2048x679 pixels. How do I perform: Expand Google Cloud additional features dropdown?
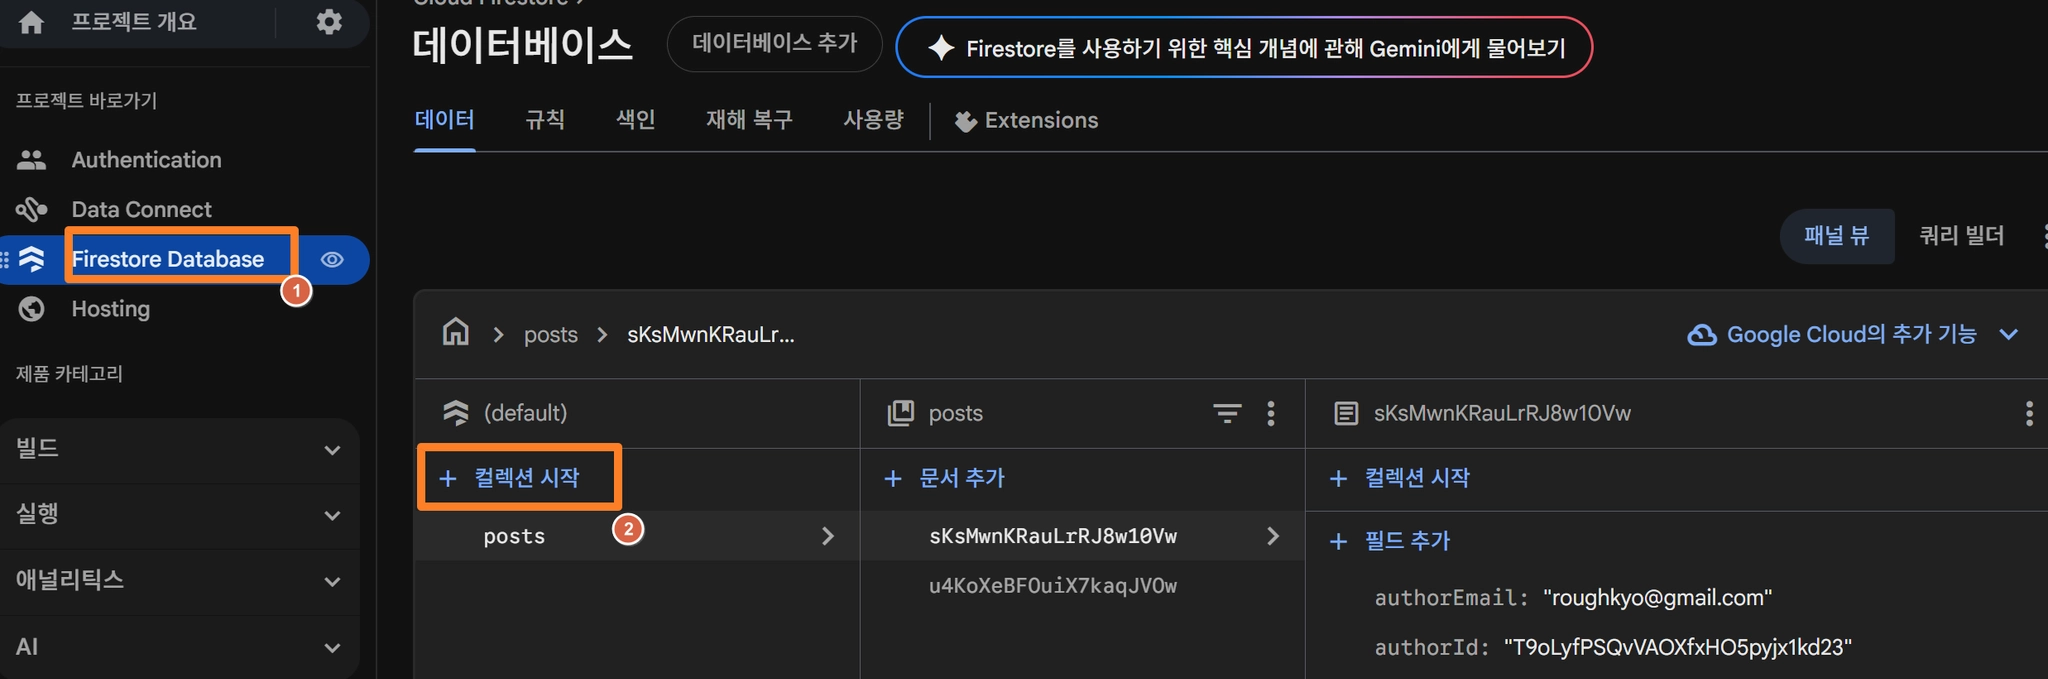click(2009, 335)
